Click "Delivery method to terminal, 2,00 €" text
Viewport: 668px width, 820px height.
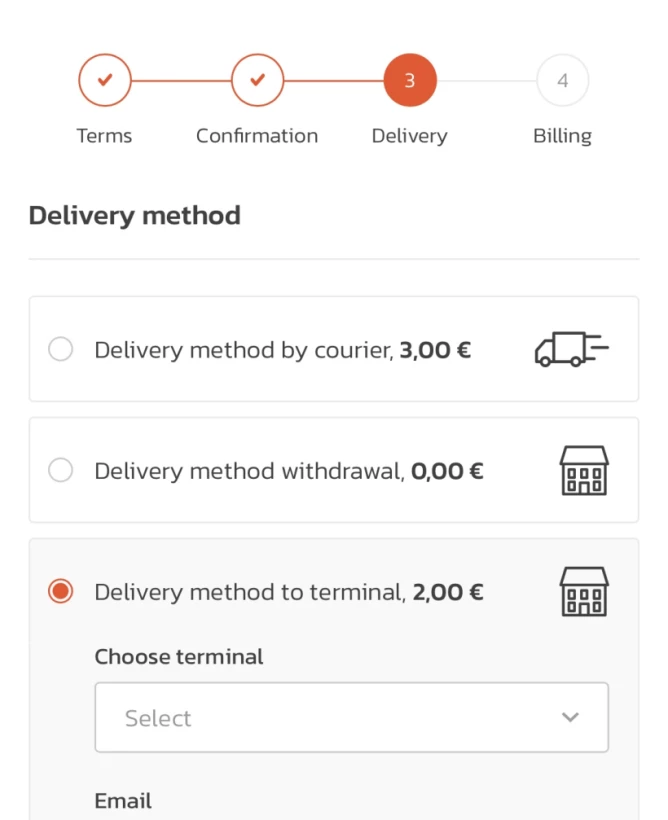point(288,592)
